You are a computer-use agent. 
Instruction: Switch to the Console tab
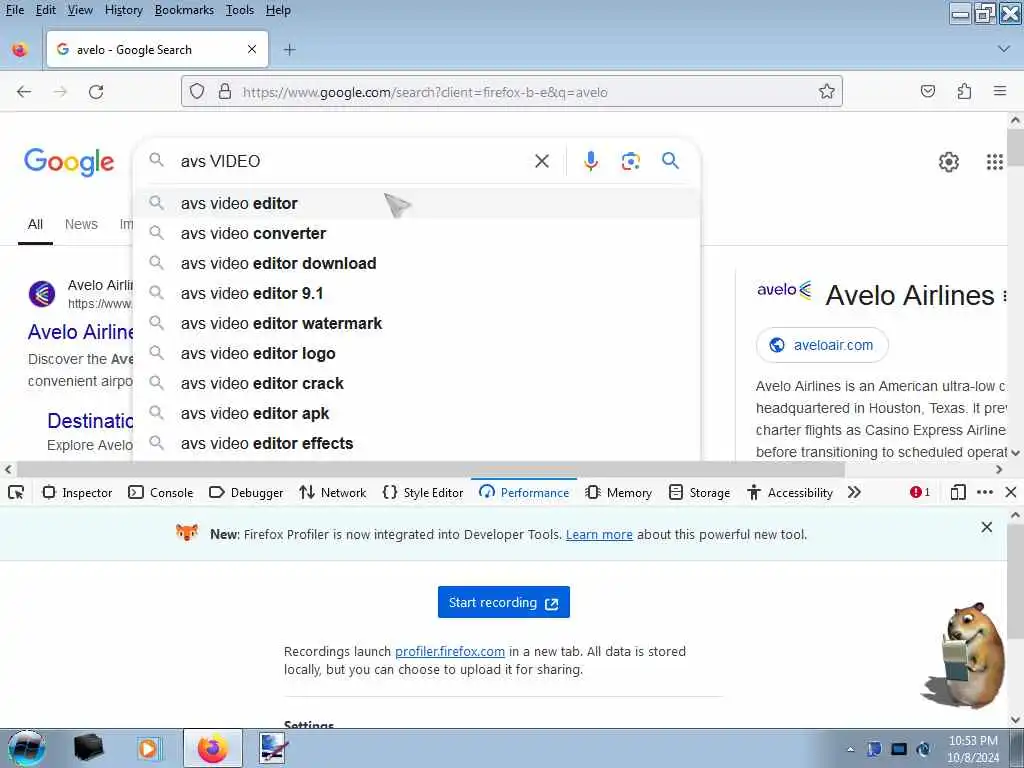(161, 492)
